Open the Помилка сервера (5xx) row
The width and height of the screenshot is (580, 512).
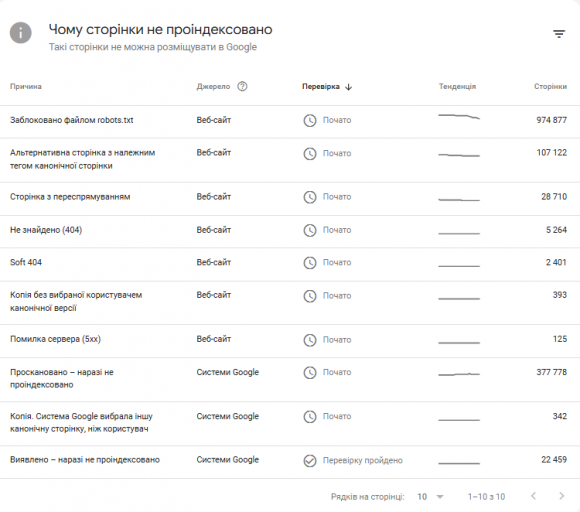(290, 341)
